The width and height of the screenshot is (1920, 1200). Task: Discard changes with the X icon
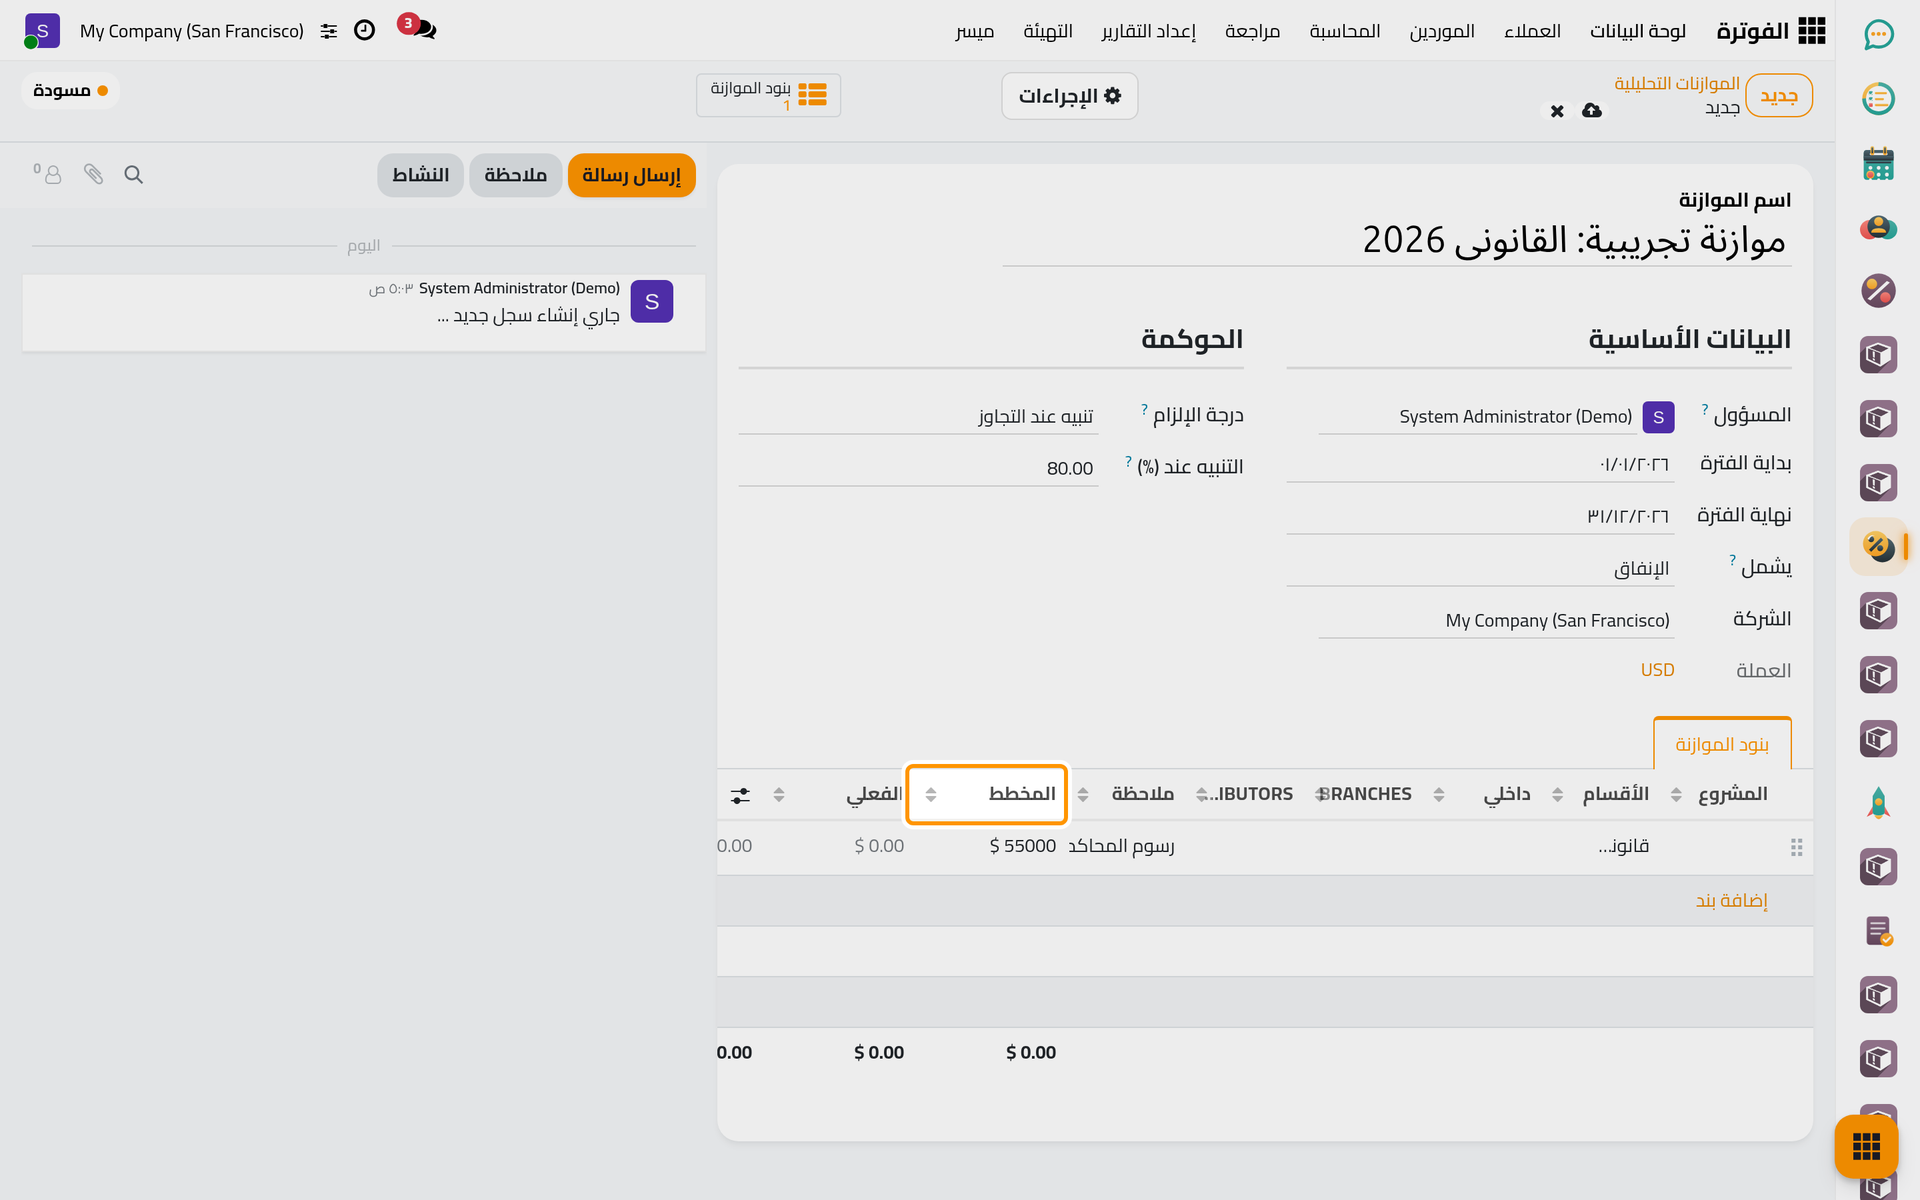(1557, 111)
